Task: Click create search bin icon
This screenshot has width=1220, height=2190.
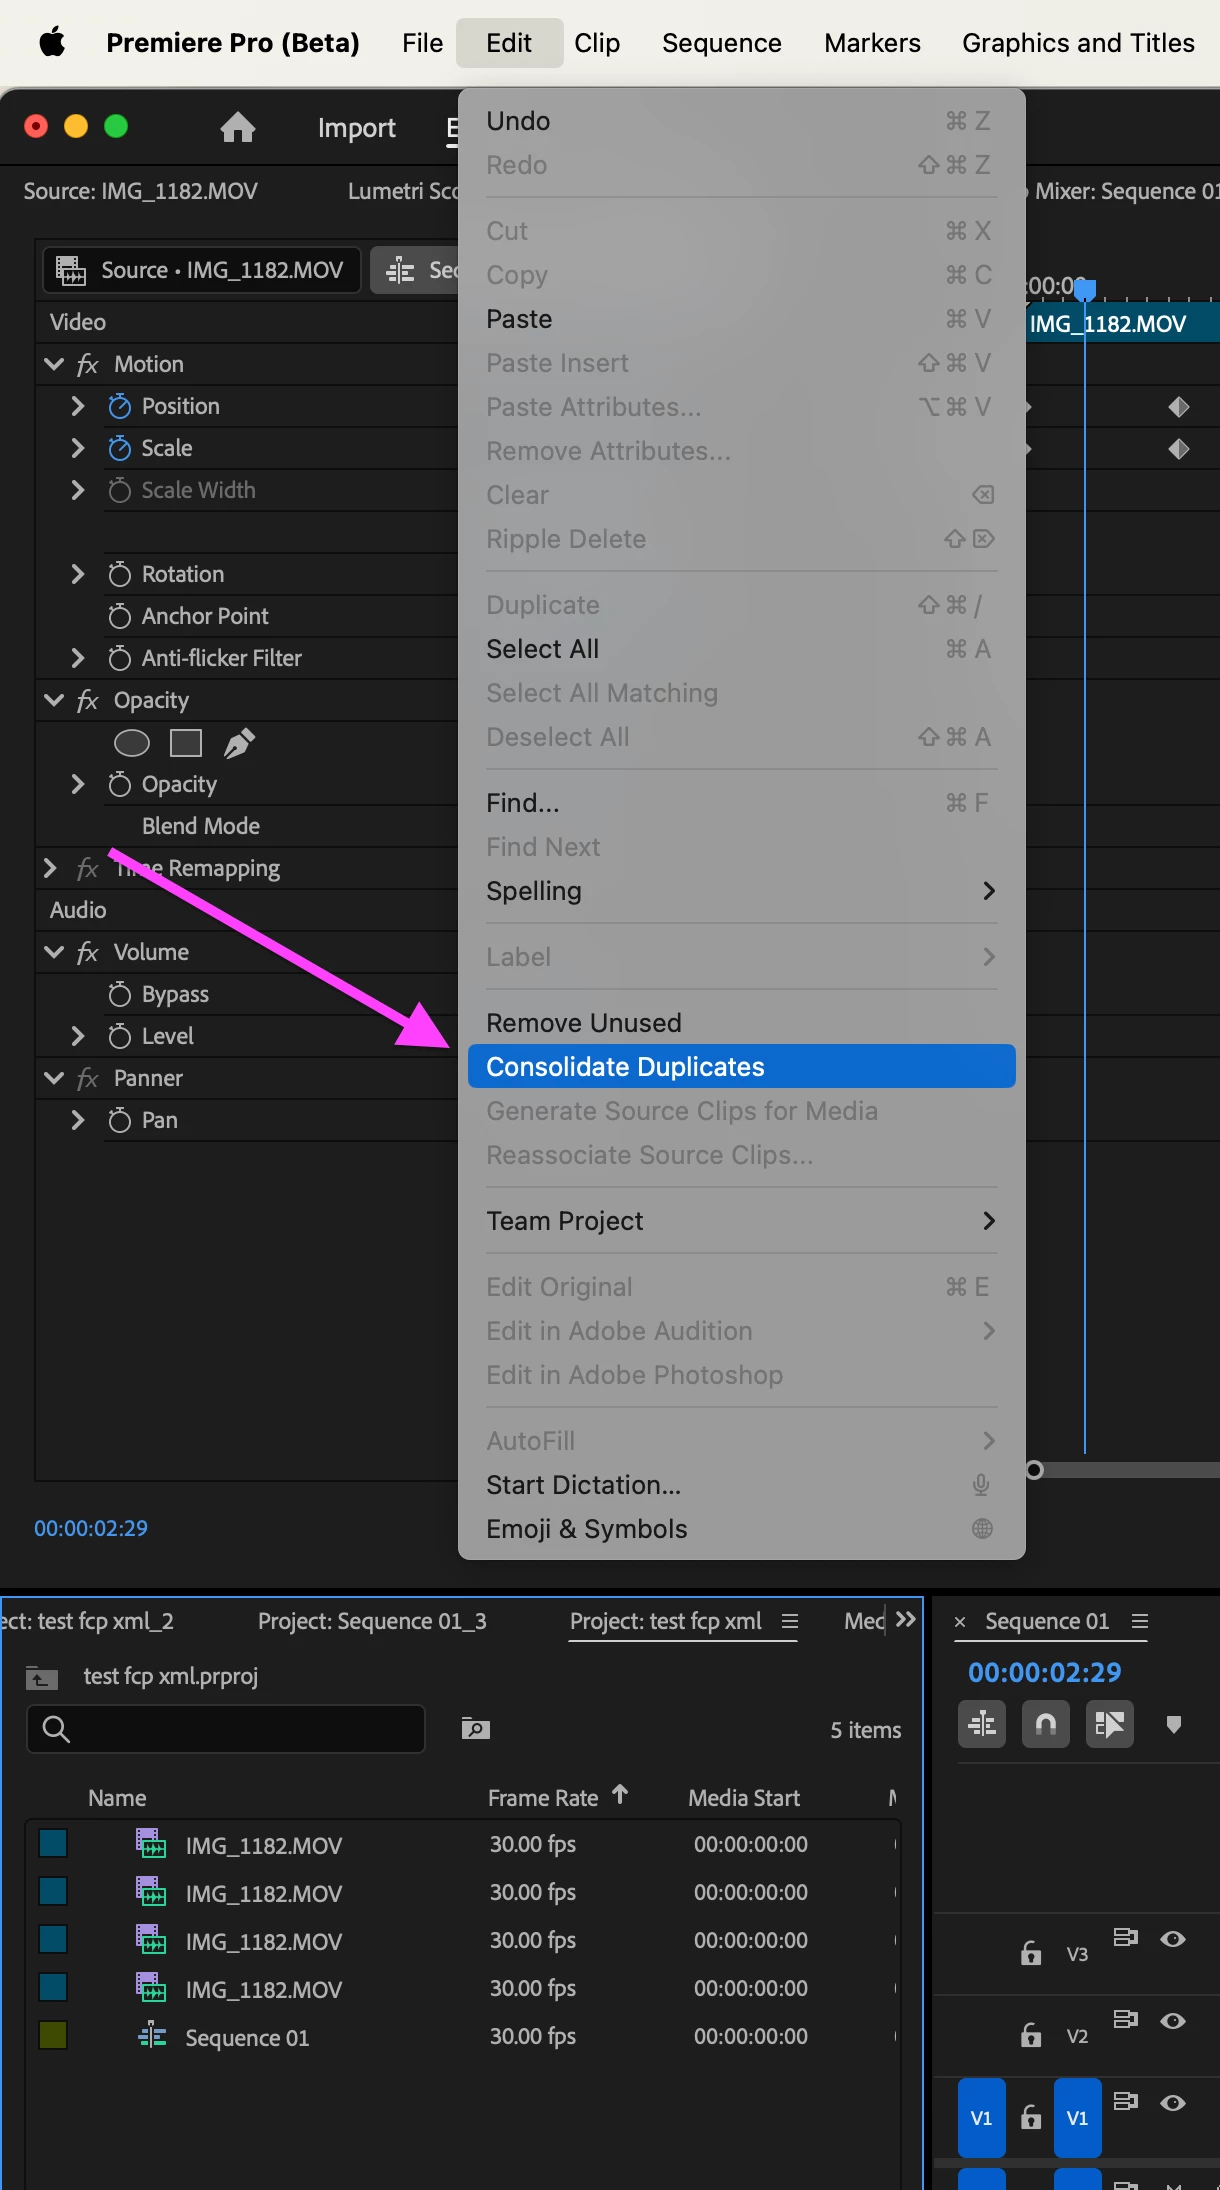Action: pos(476,1729)
